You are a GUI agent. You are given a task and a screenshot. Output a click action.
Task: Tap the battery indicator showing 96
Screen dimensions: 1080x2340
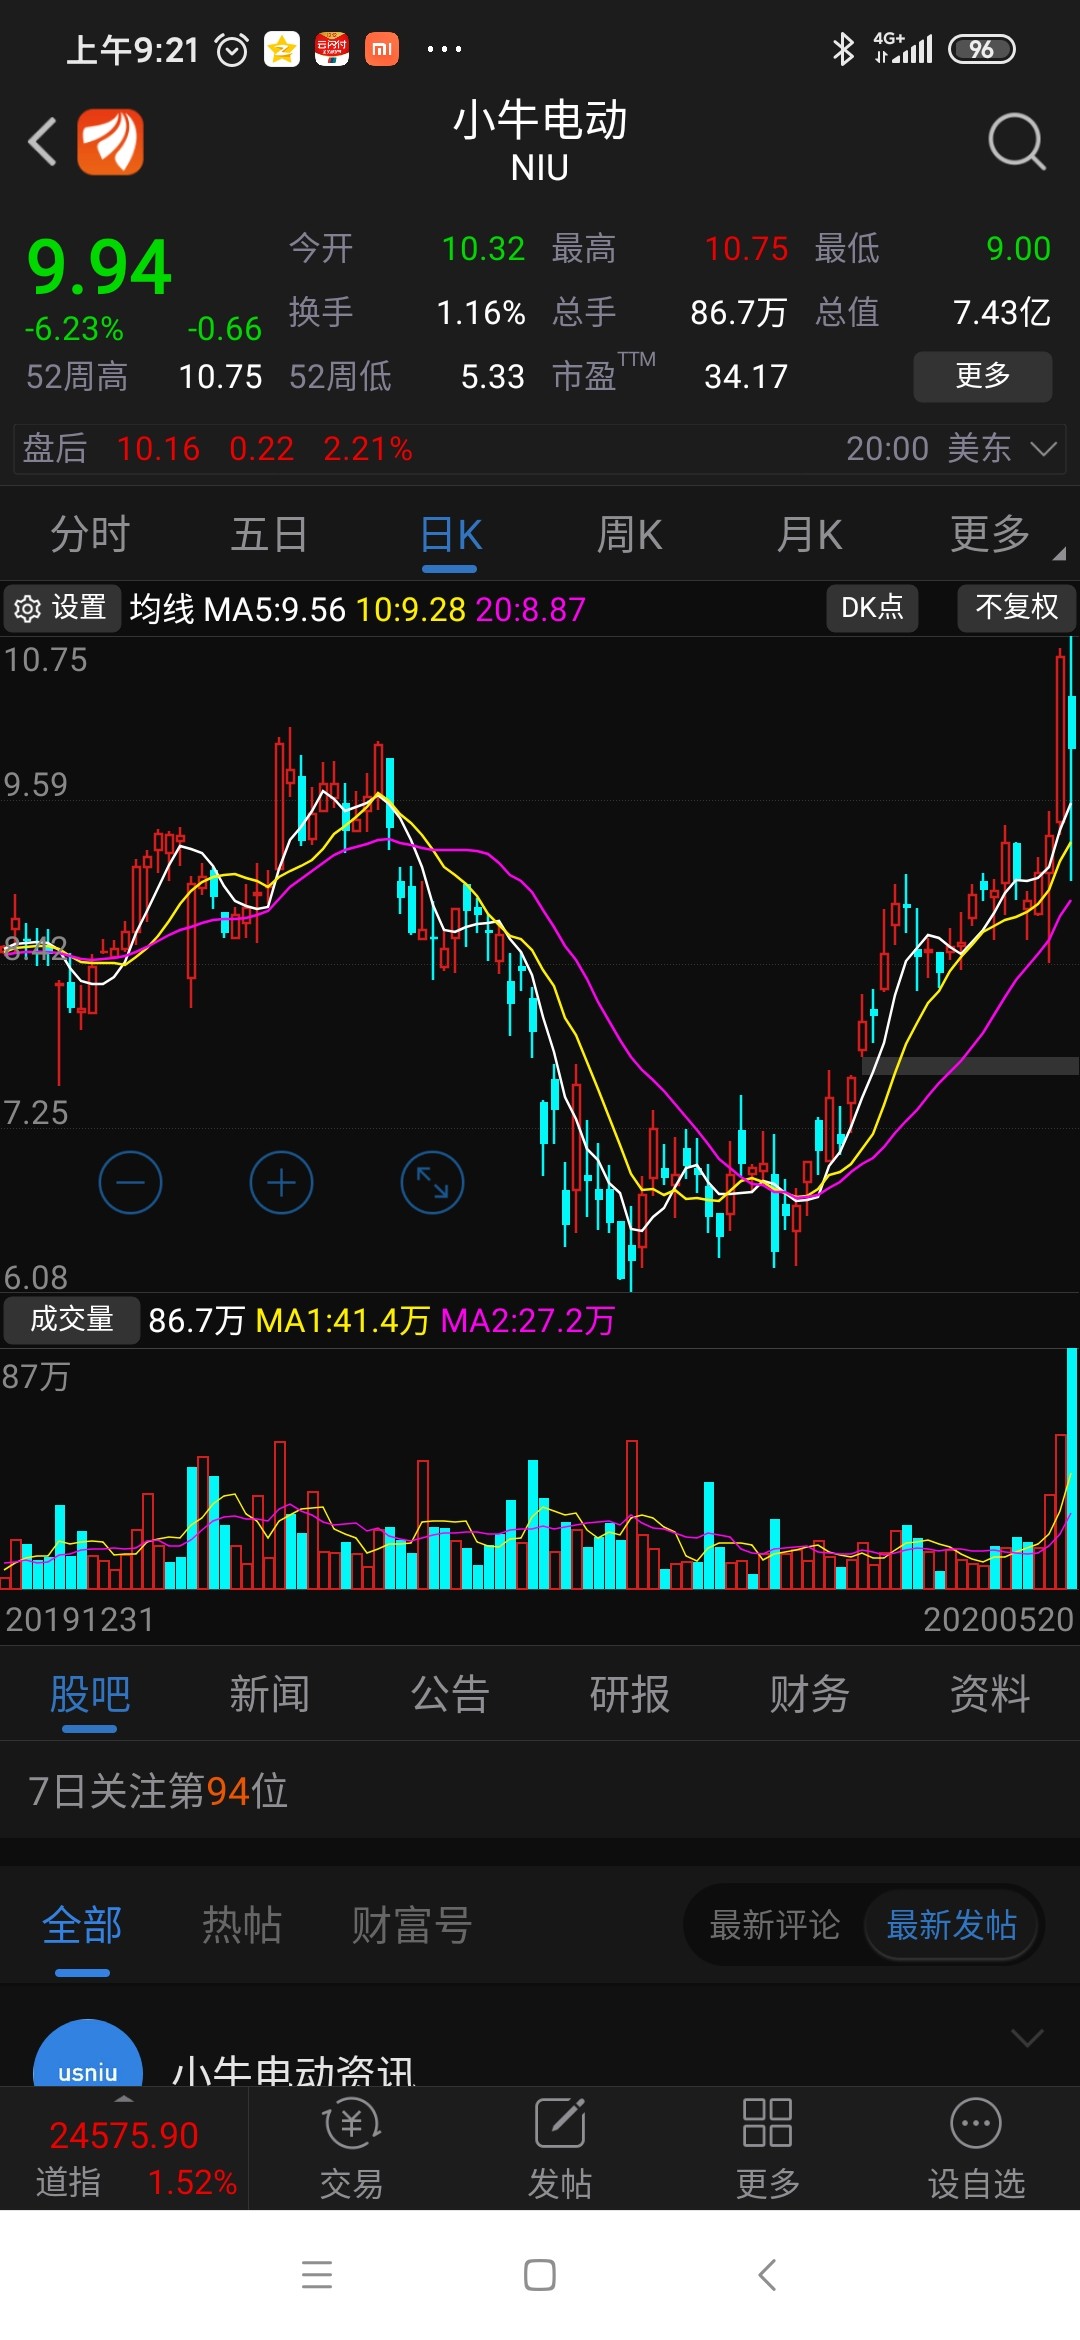[982, 49]
